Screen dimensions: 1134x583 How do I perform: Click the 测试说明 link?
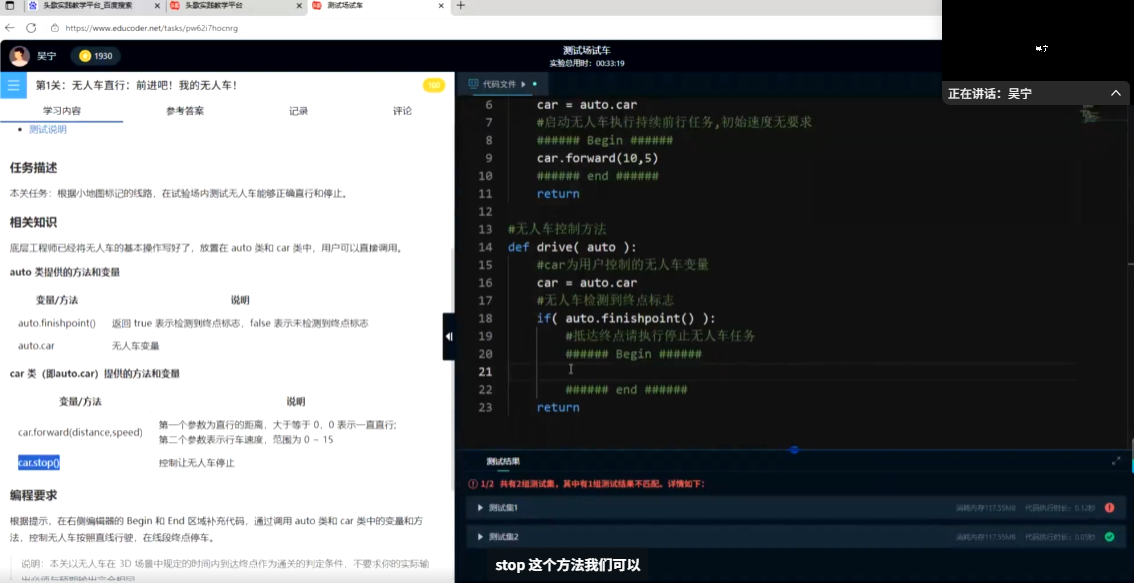tap(48, 130)
